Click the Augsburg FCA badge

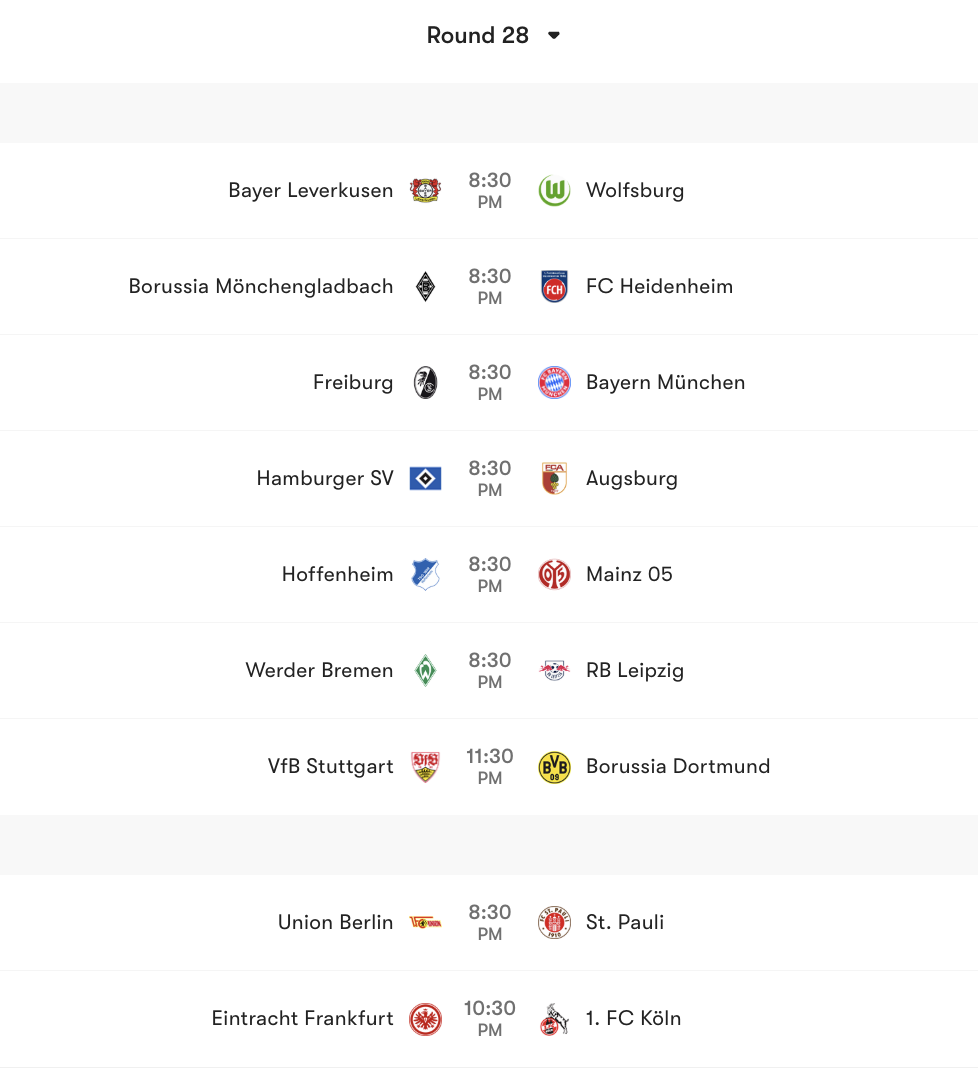click(553, 478)
